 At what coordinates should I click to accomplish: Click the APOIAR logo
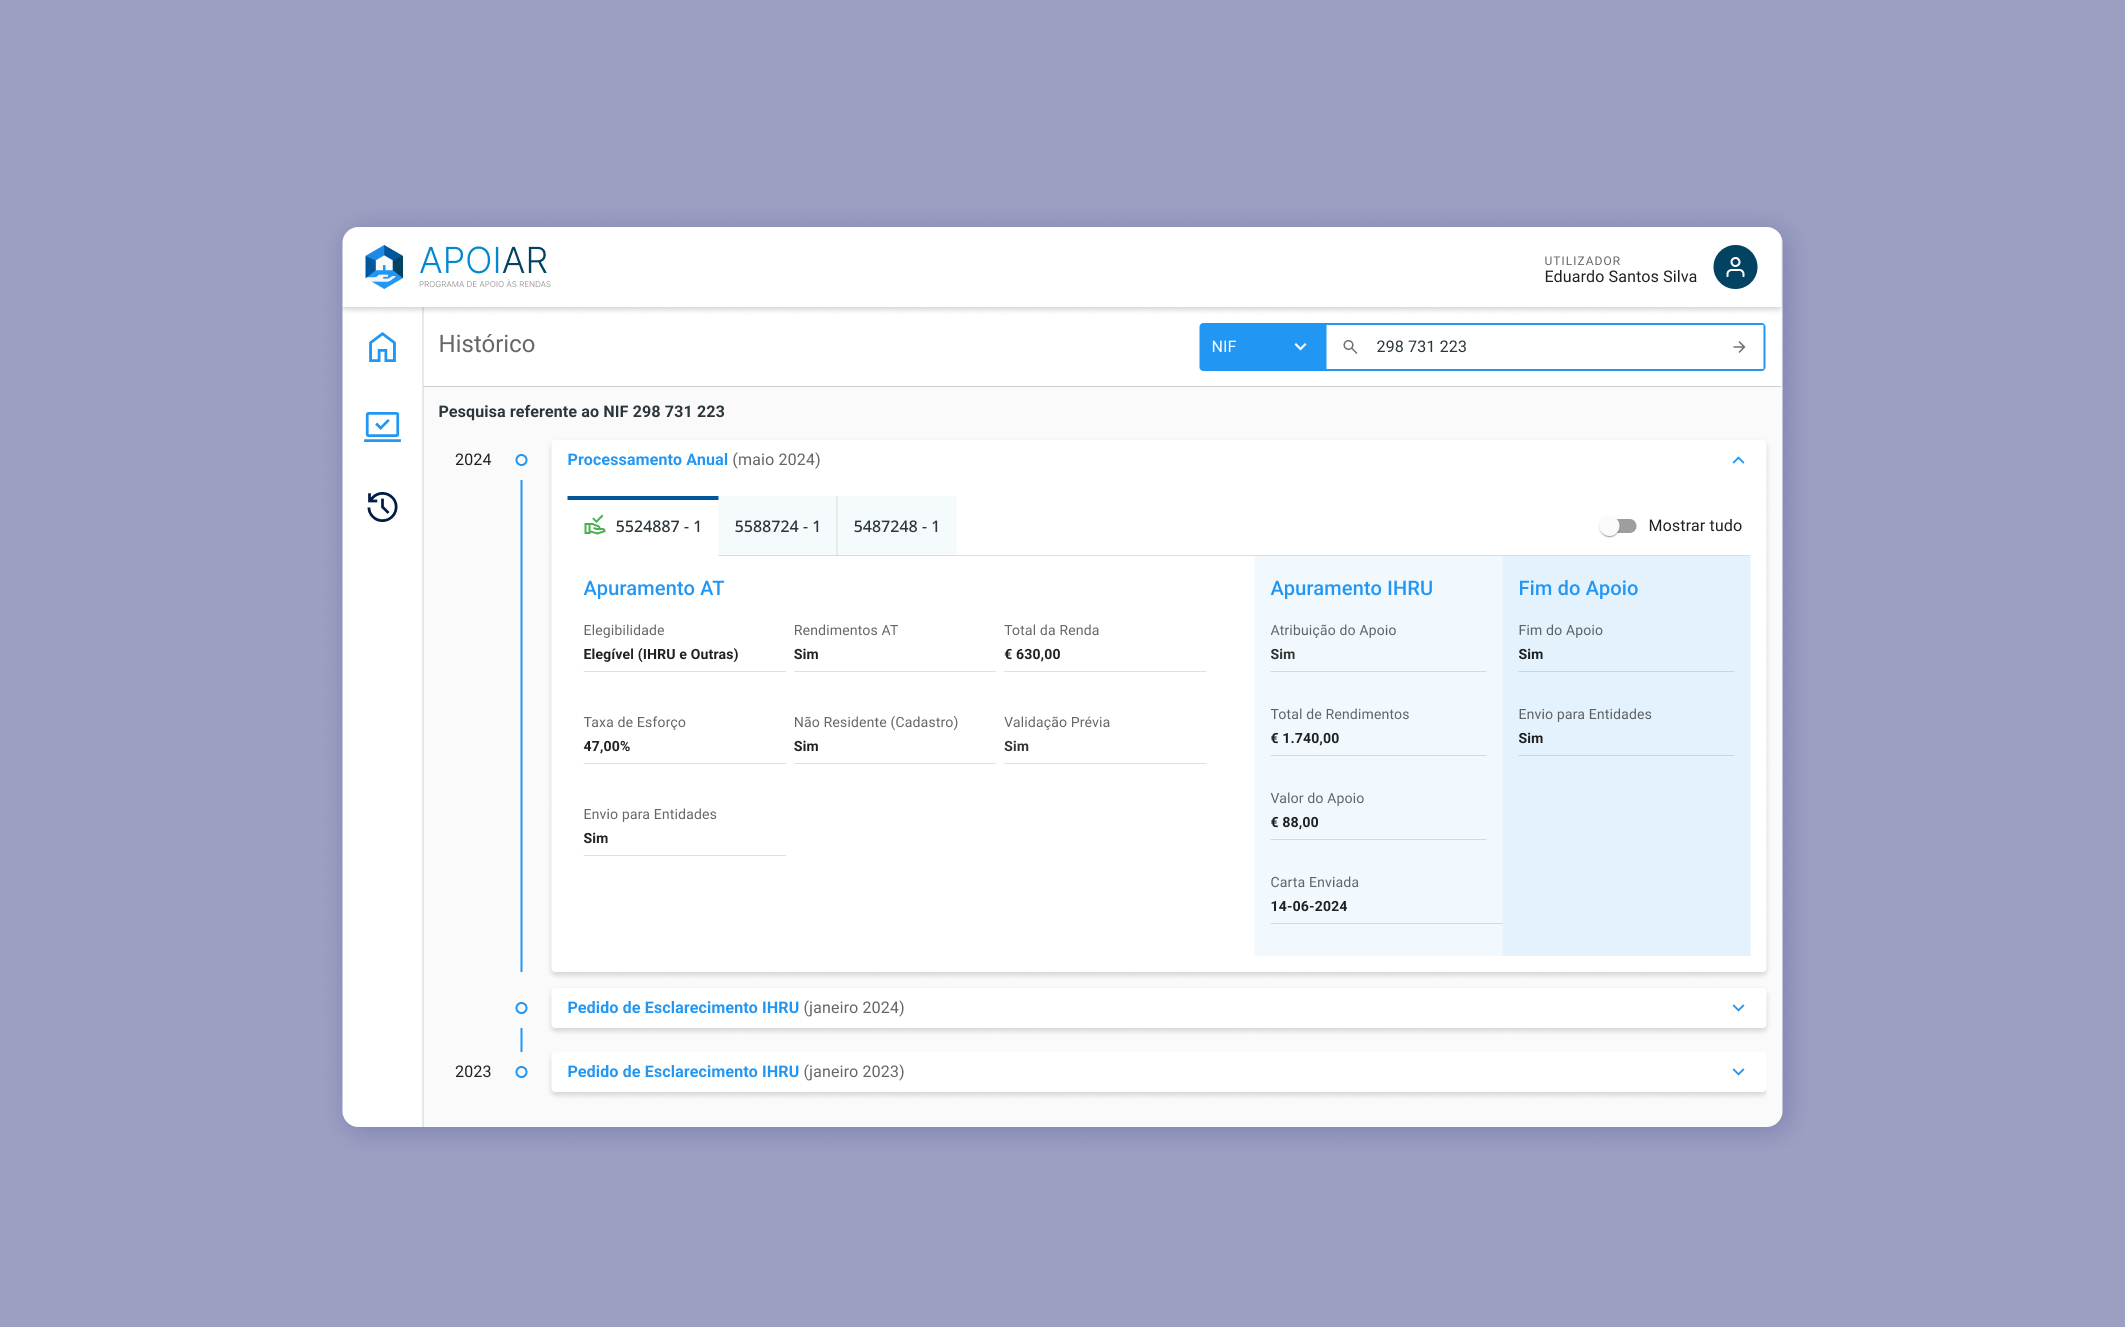[458, 266]
